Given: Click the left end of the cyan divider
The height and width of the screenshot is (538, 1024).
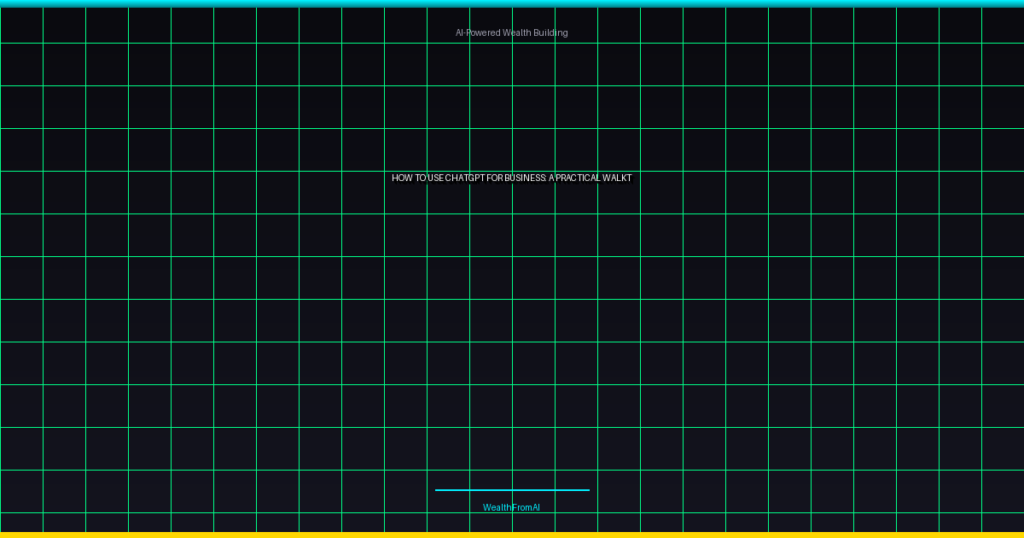Looking at the screenshot, I should click(438, 490).
